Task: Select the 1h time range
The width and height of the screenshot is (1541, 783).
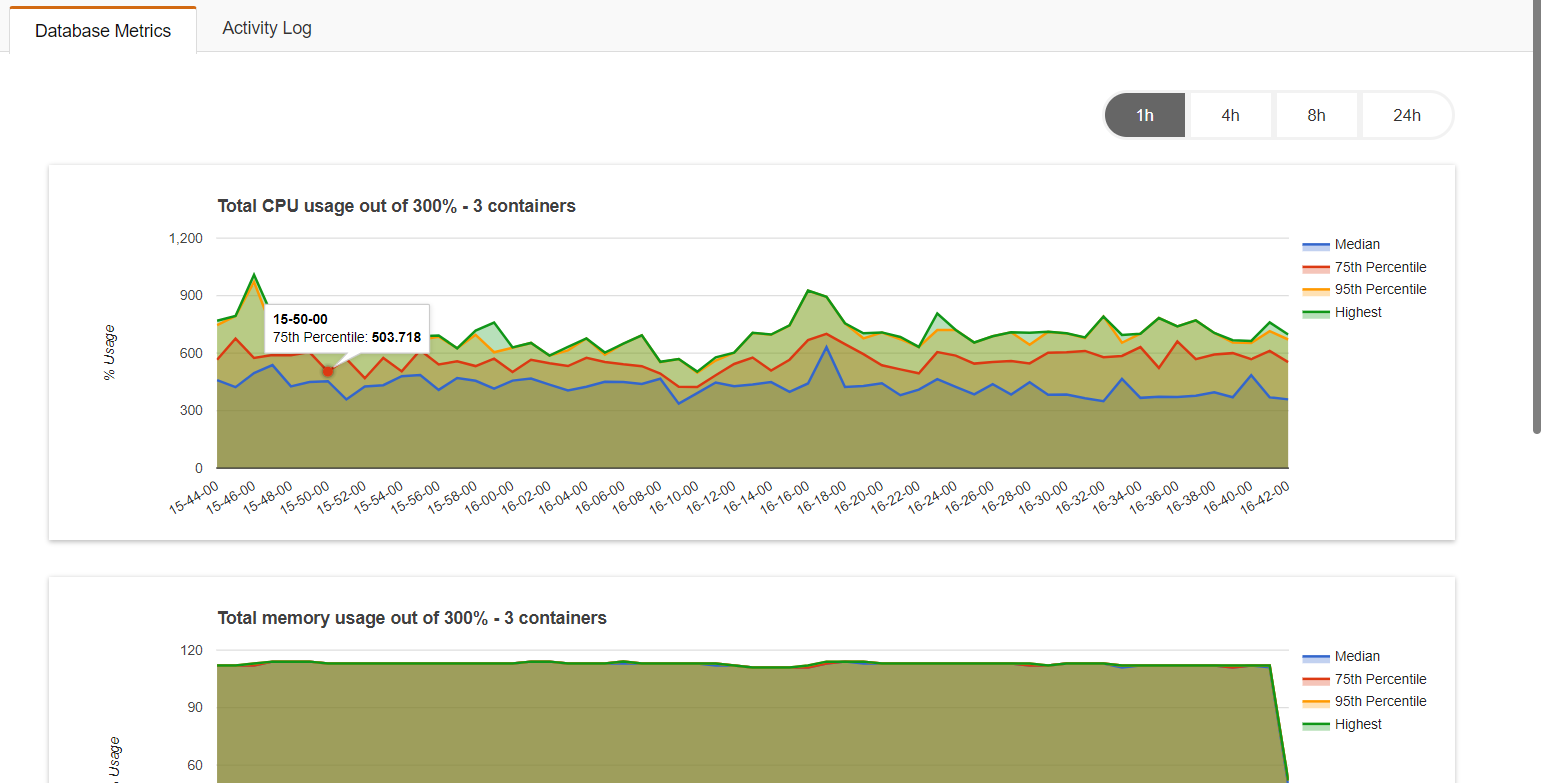Action: click(1145, 115)
